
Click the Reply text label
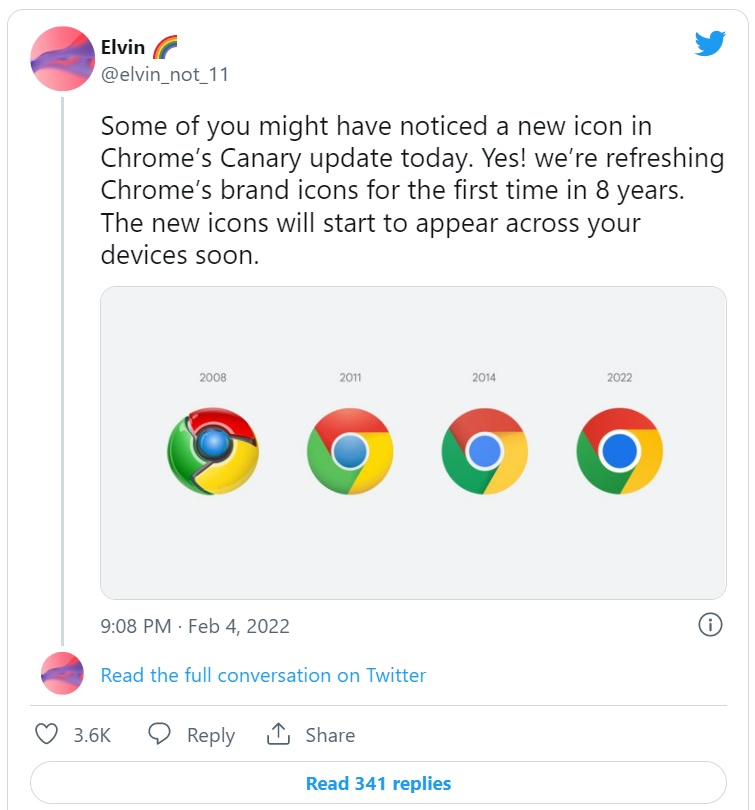211,735
